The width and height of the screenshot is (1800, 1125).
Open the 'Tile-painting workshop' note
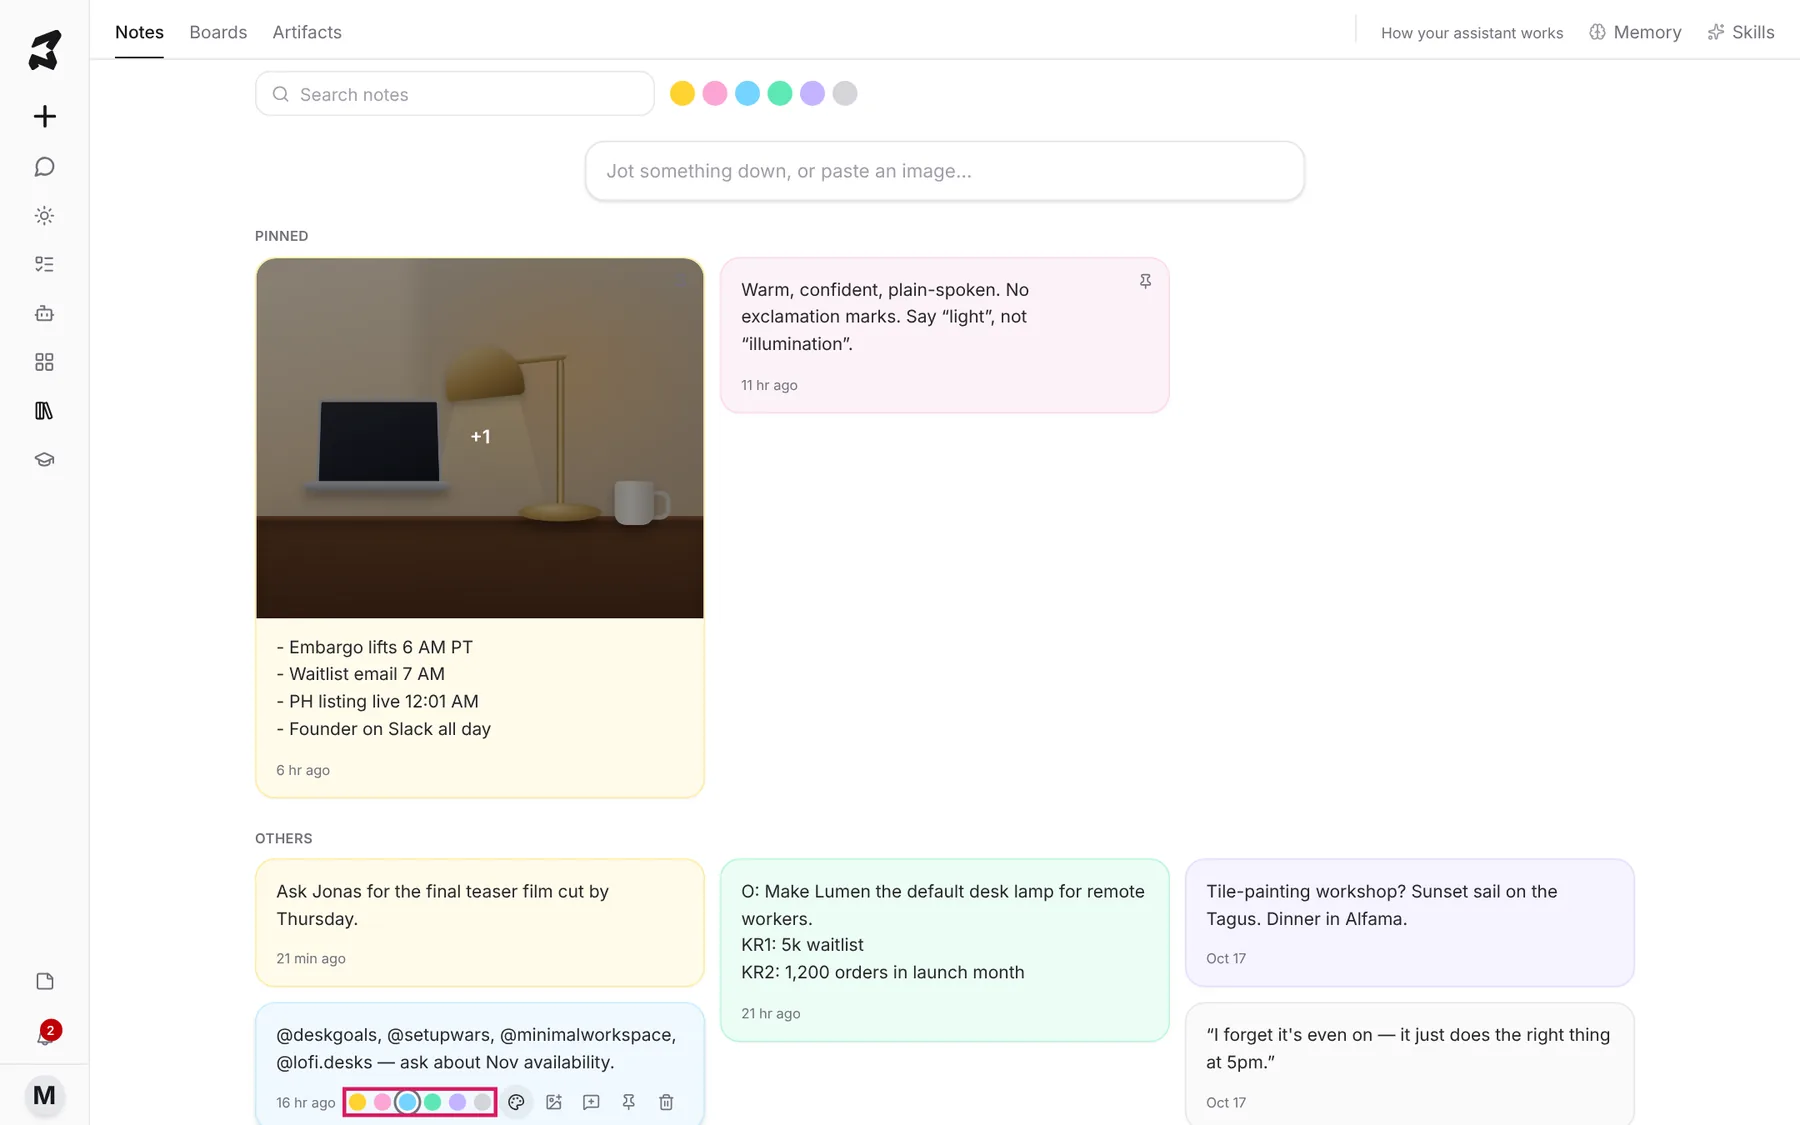click(x=1410, y=922)
